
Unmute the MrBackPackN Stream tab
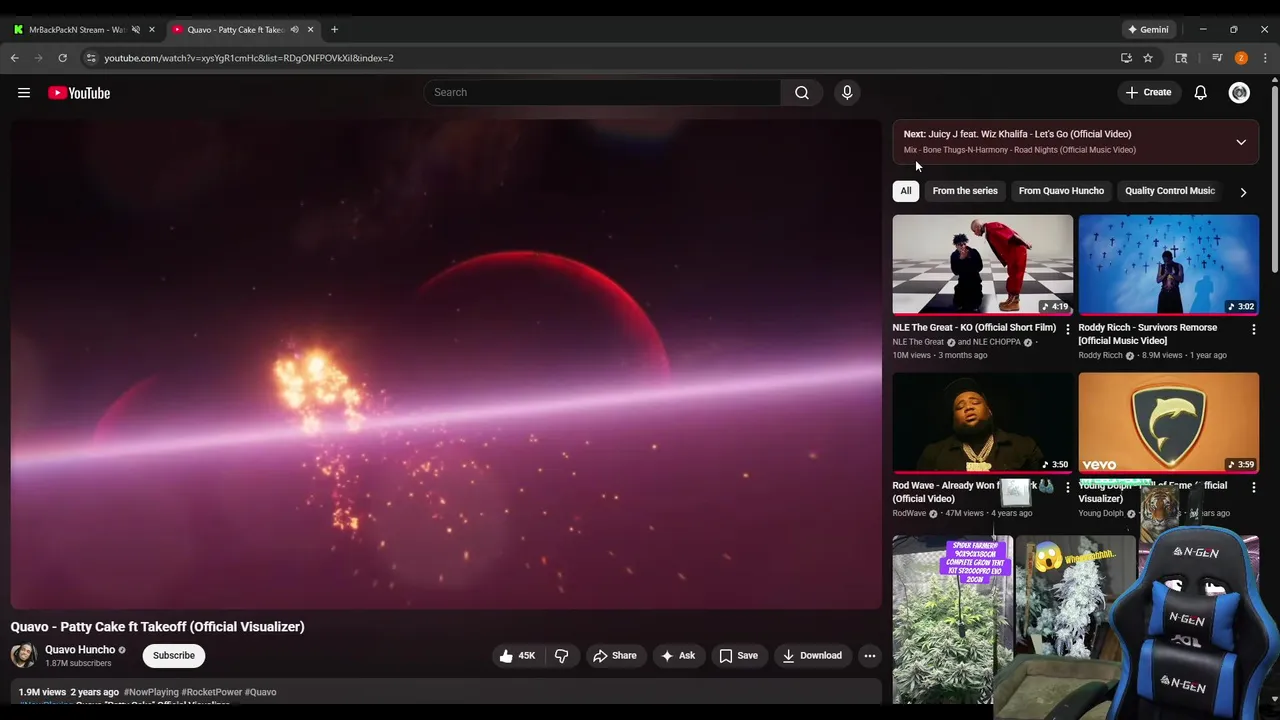[x=136, y=30]
